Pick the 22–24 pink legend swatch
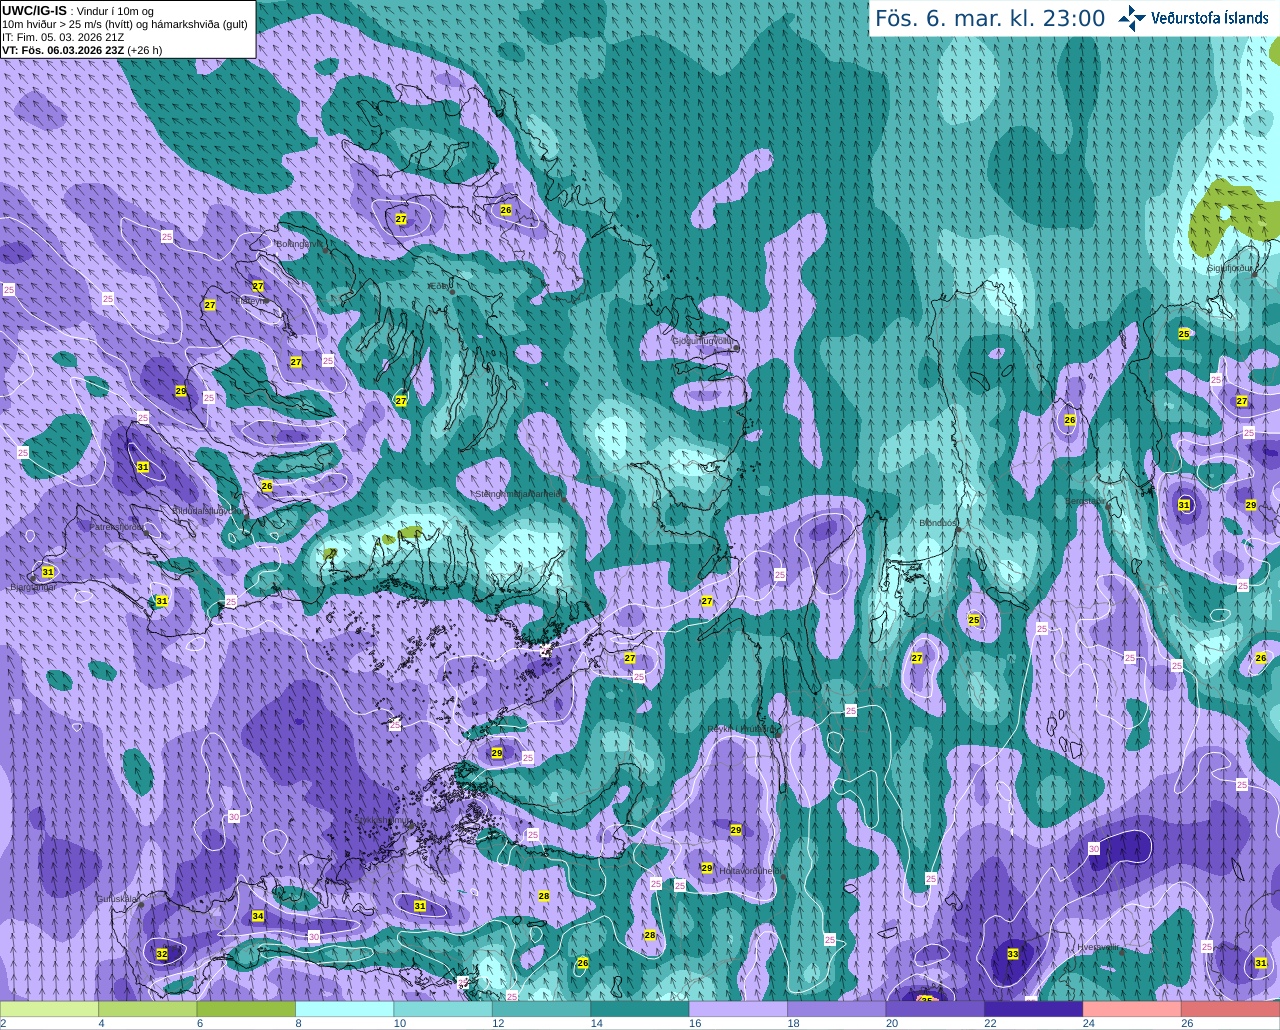Screen dimensions: 1280x1030 pos(1034,1009)
